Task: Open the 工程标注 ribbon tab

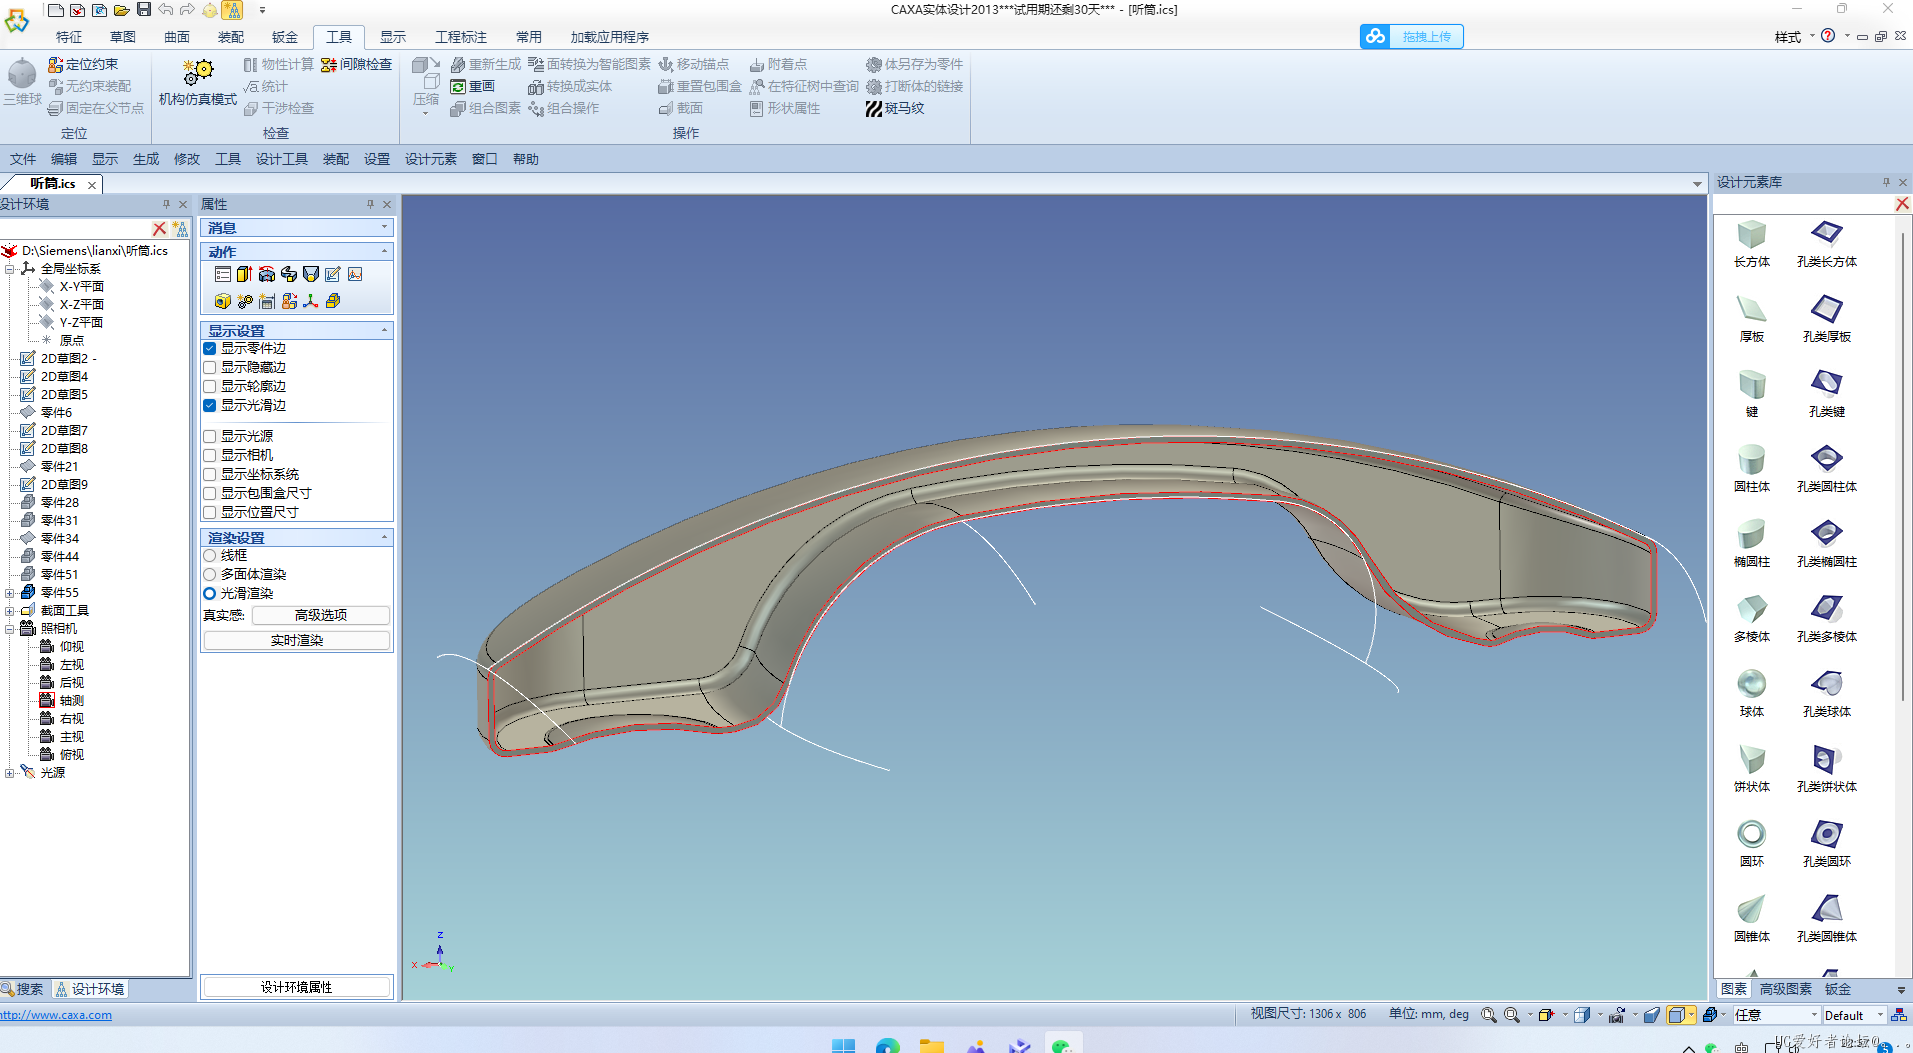Action: pos(461,37)
